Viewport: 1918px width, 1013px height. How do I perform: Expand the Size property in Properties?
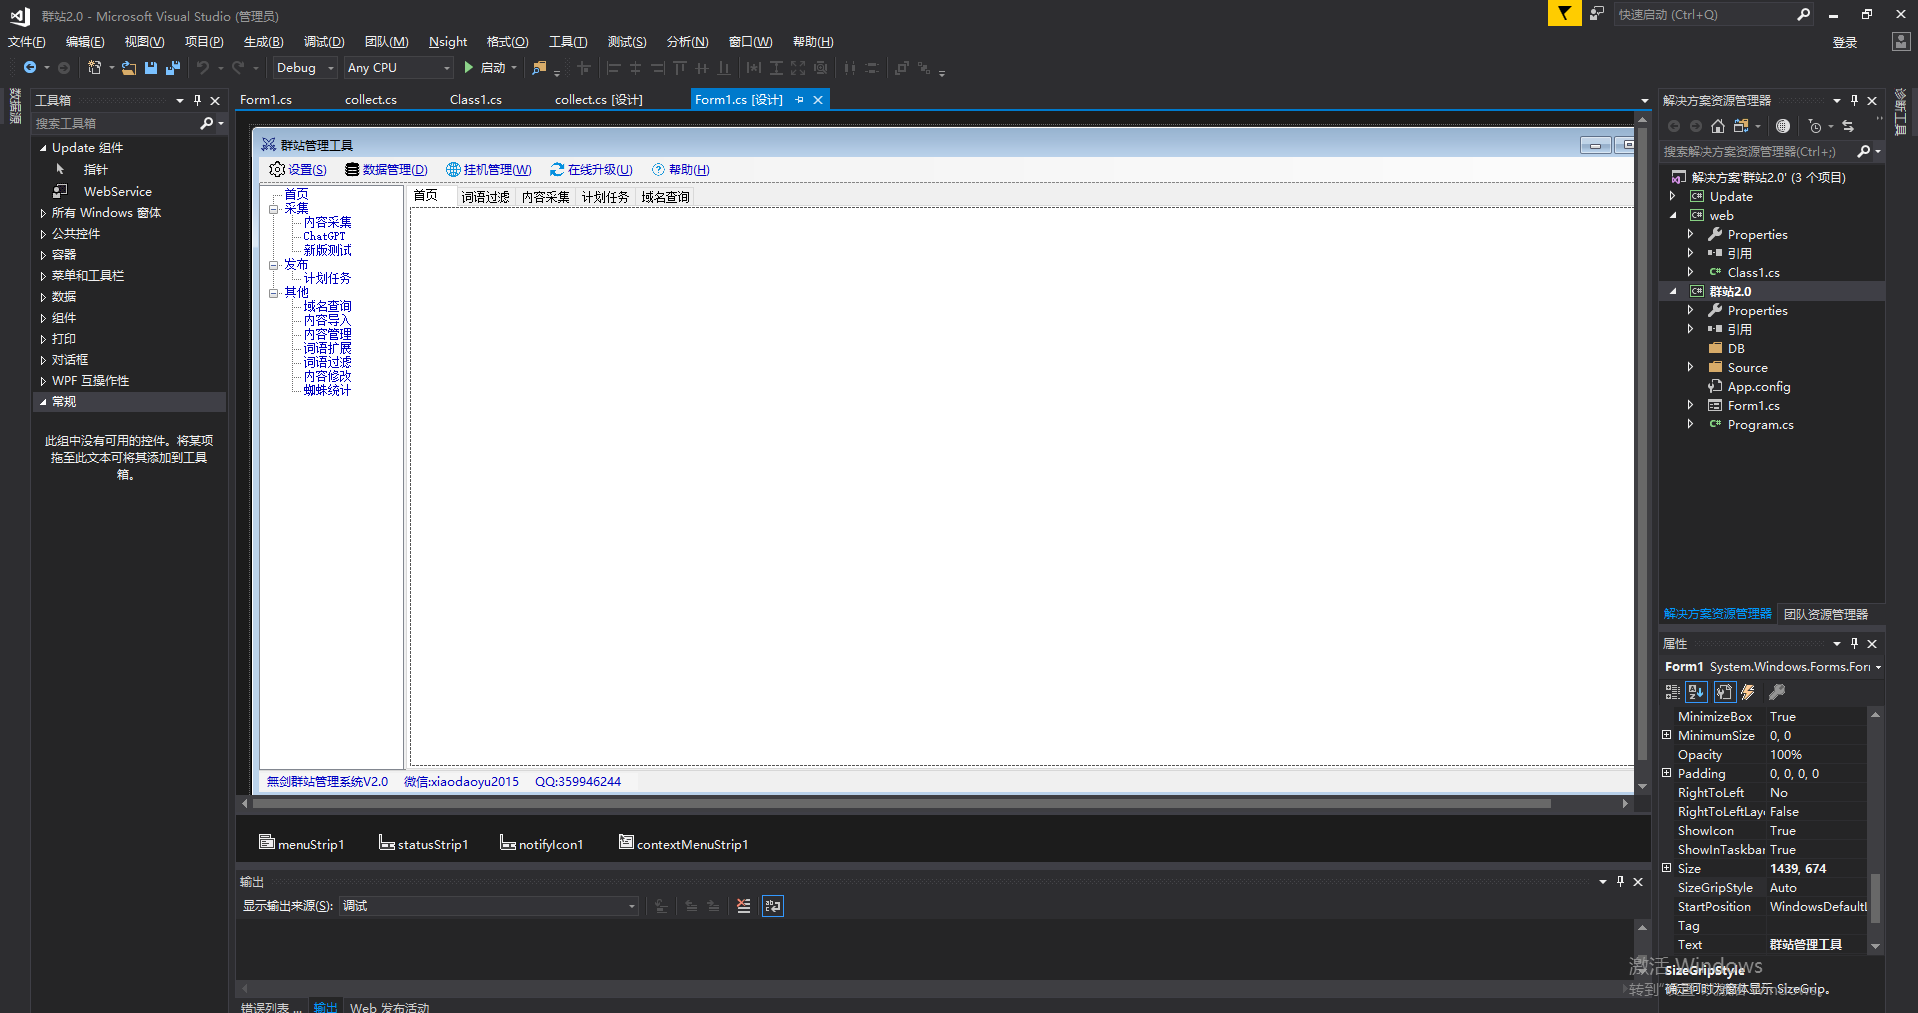pos(1667,868)
